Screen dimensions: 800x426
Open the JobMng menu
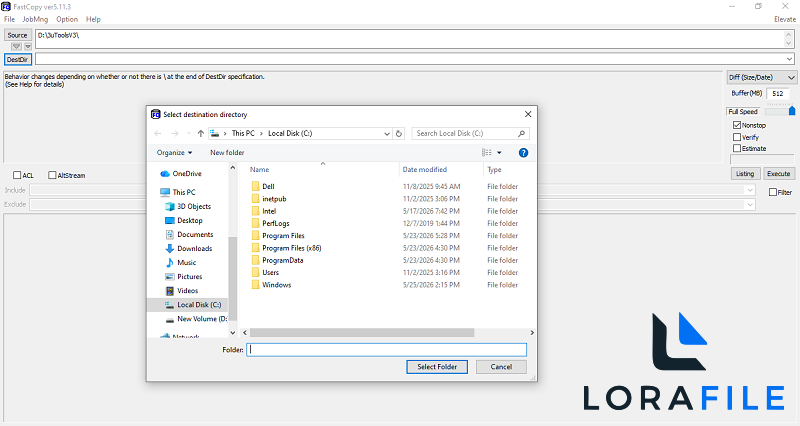tap(35, 19)
